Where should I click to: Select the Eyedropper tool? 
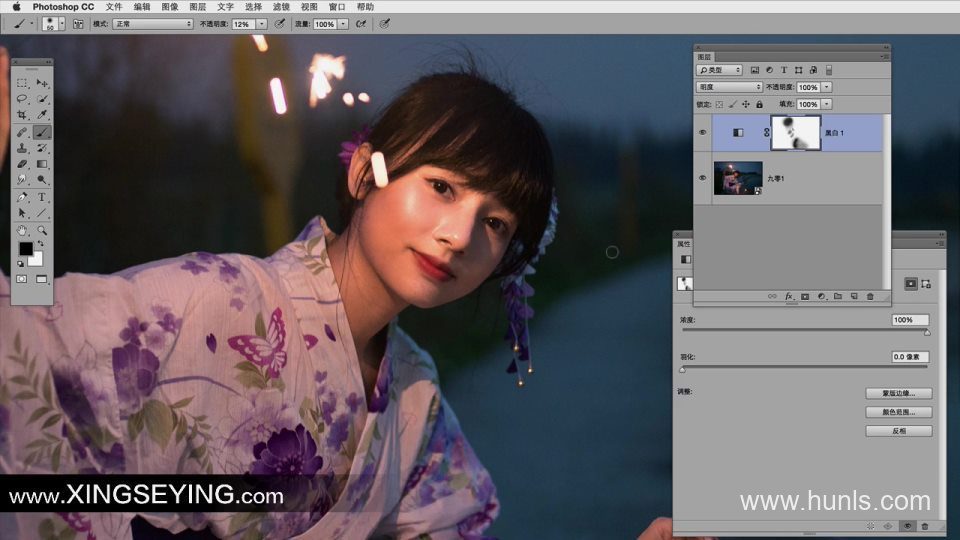click(x=42, y=114)
